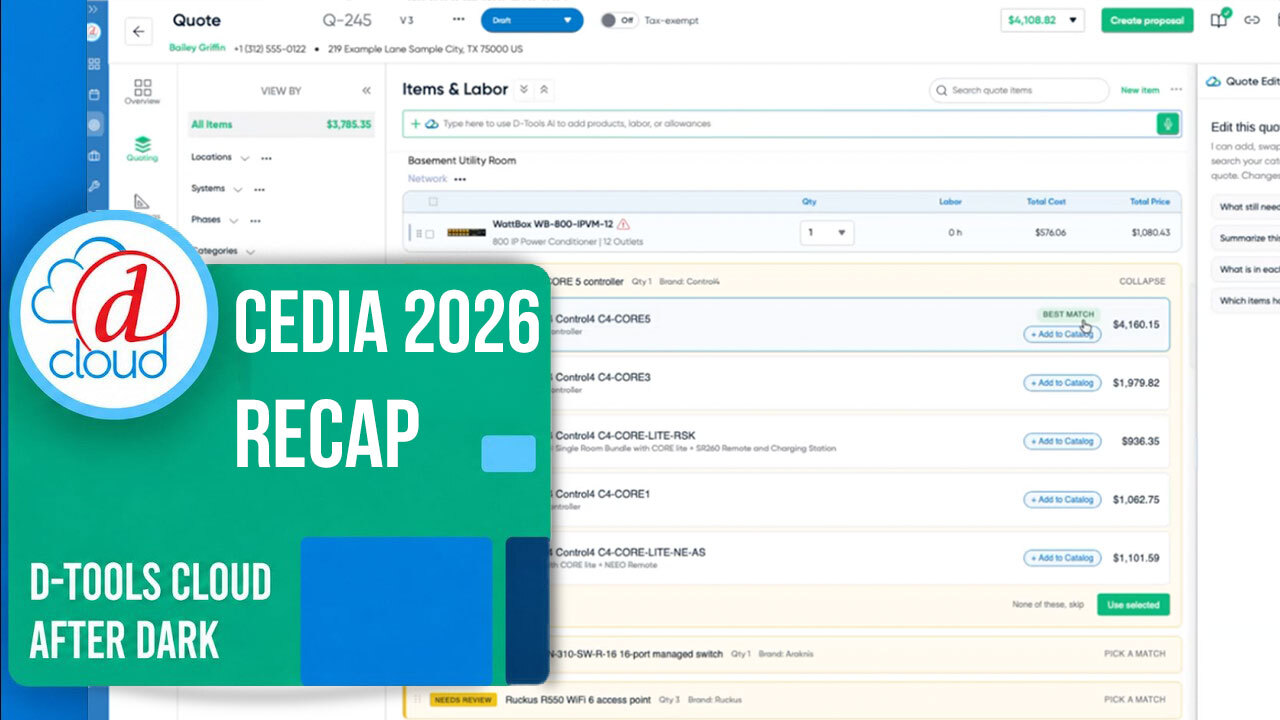Image resolution: width=1280 pixels, height=720 pixels.
Task: Open more options next to New item
Action: pyautogui.click(x=1176, y=90)
